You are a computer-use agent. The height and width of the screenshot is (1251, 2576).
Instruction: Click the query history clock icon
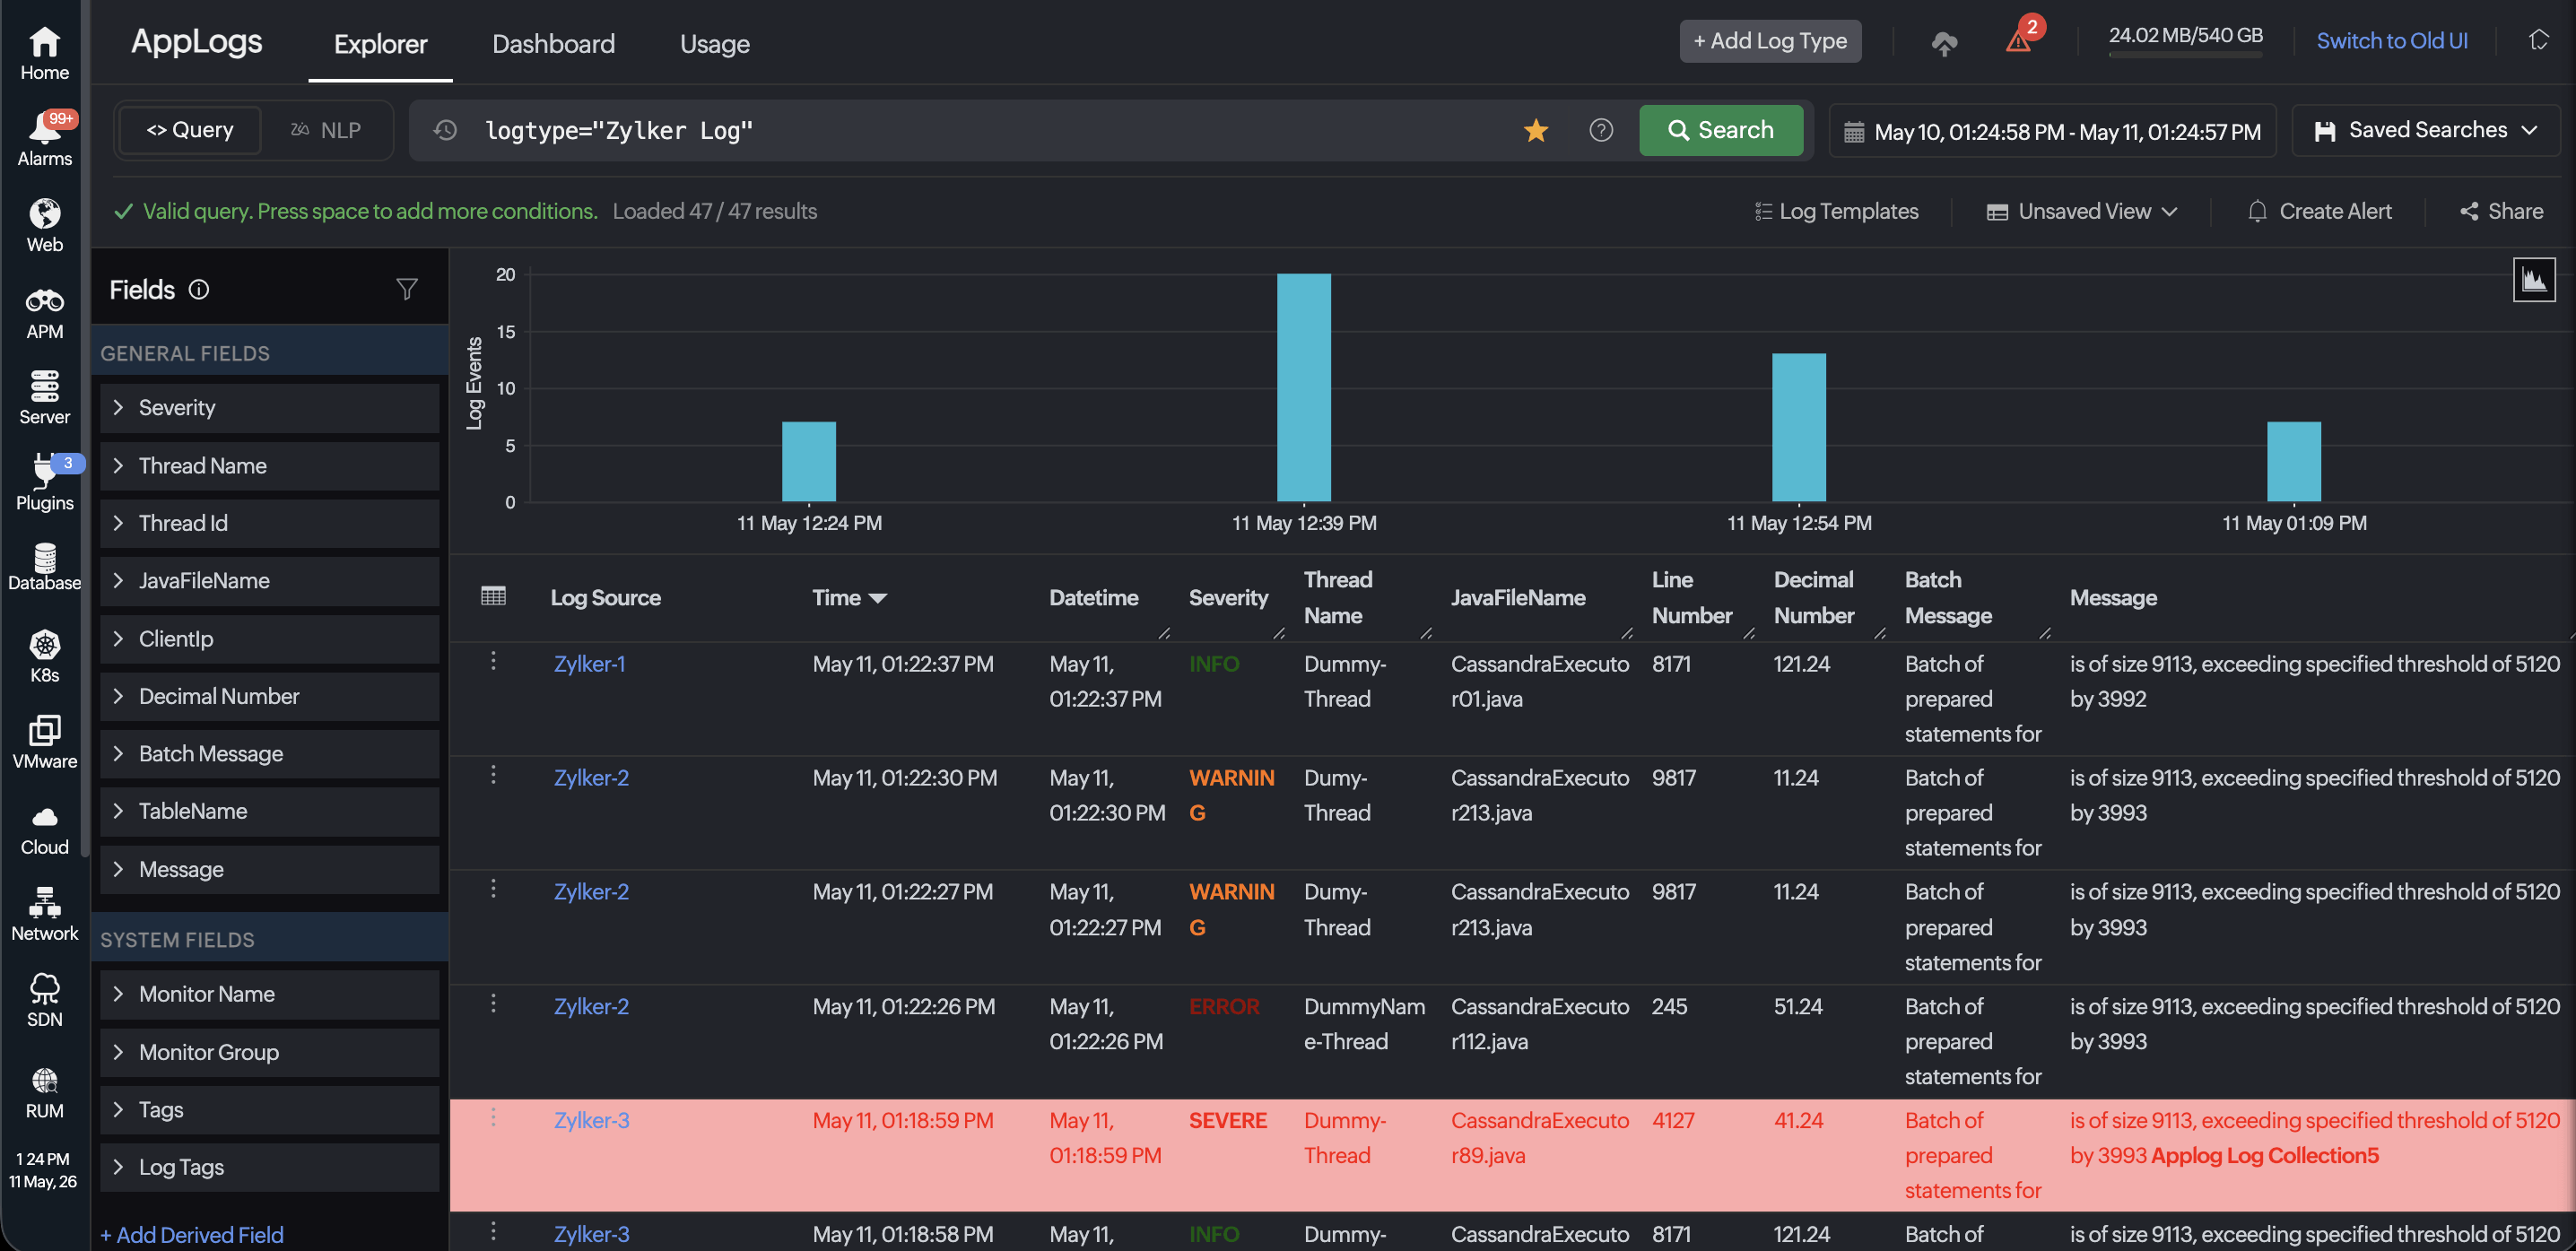[446, 130]
